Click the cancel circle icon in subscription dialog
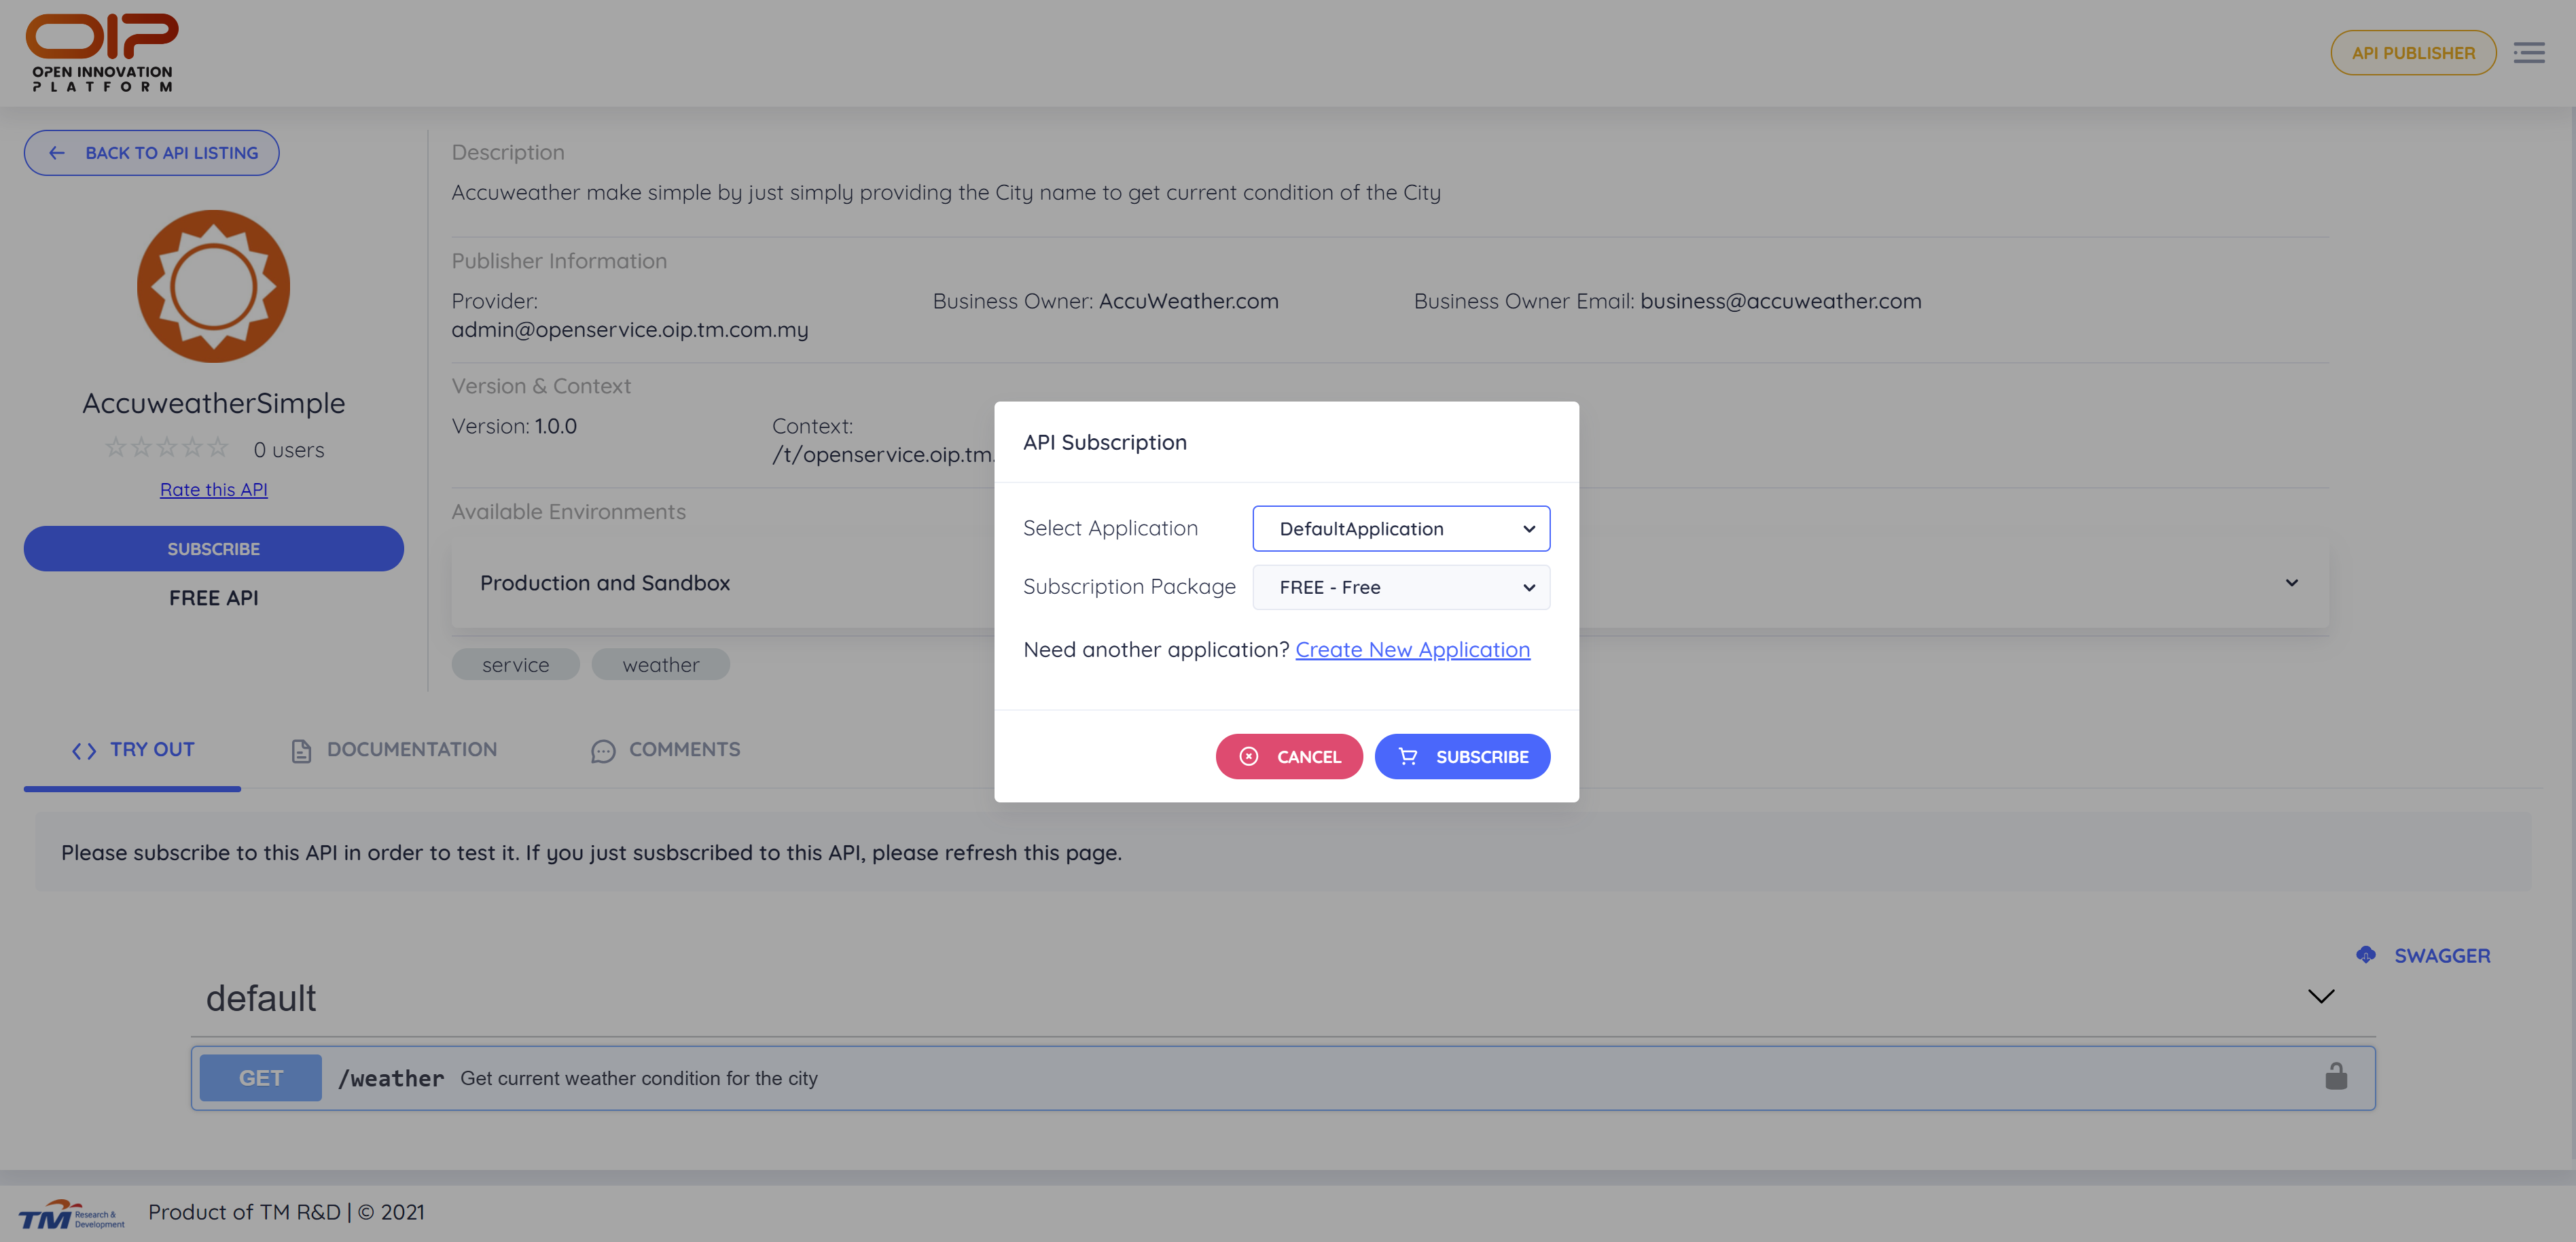 click(x=1252, y=756)
